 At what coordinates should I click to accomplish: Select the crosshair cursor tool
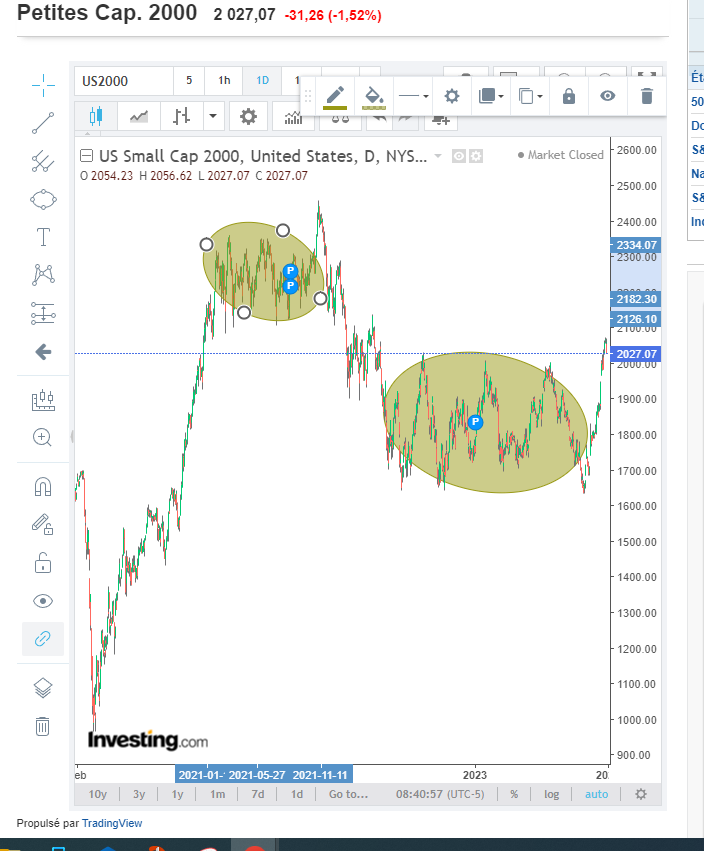click(x=43, y=85)
